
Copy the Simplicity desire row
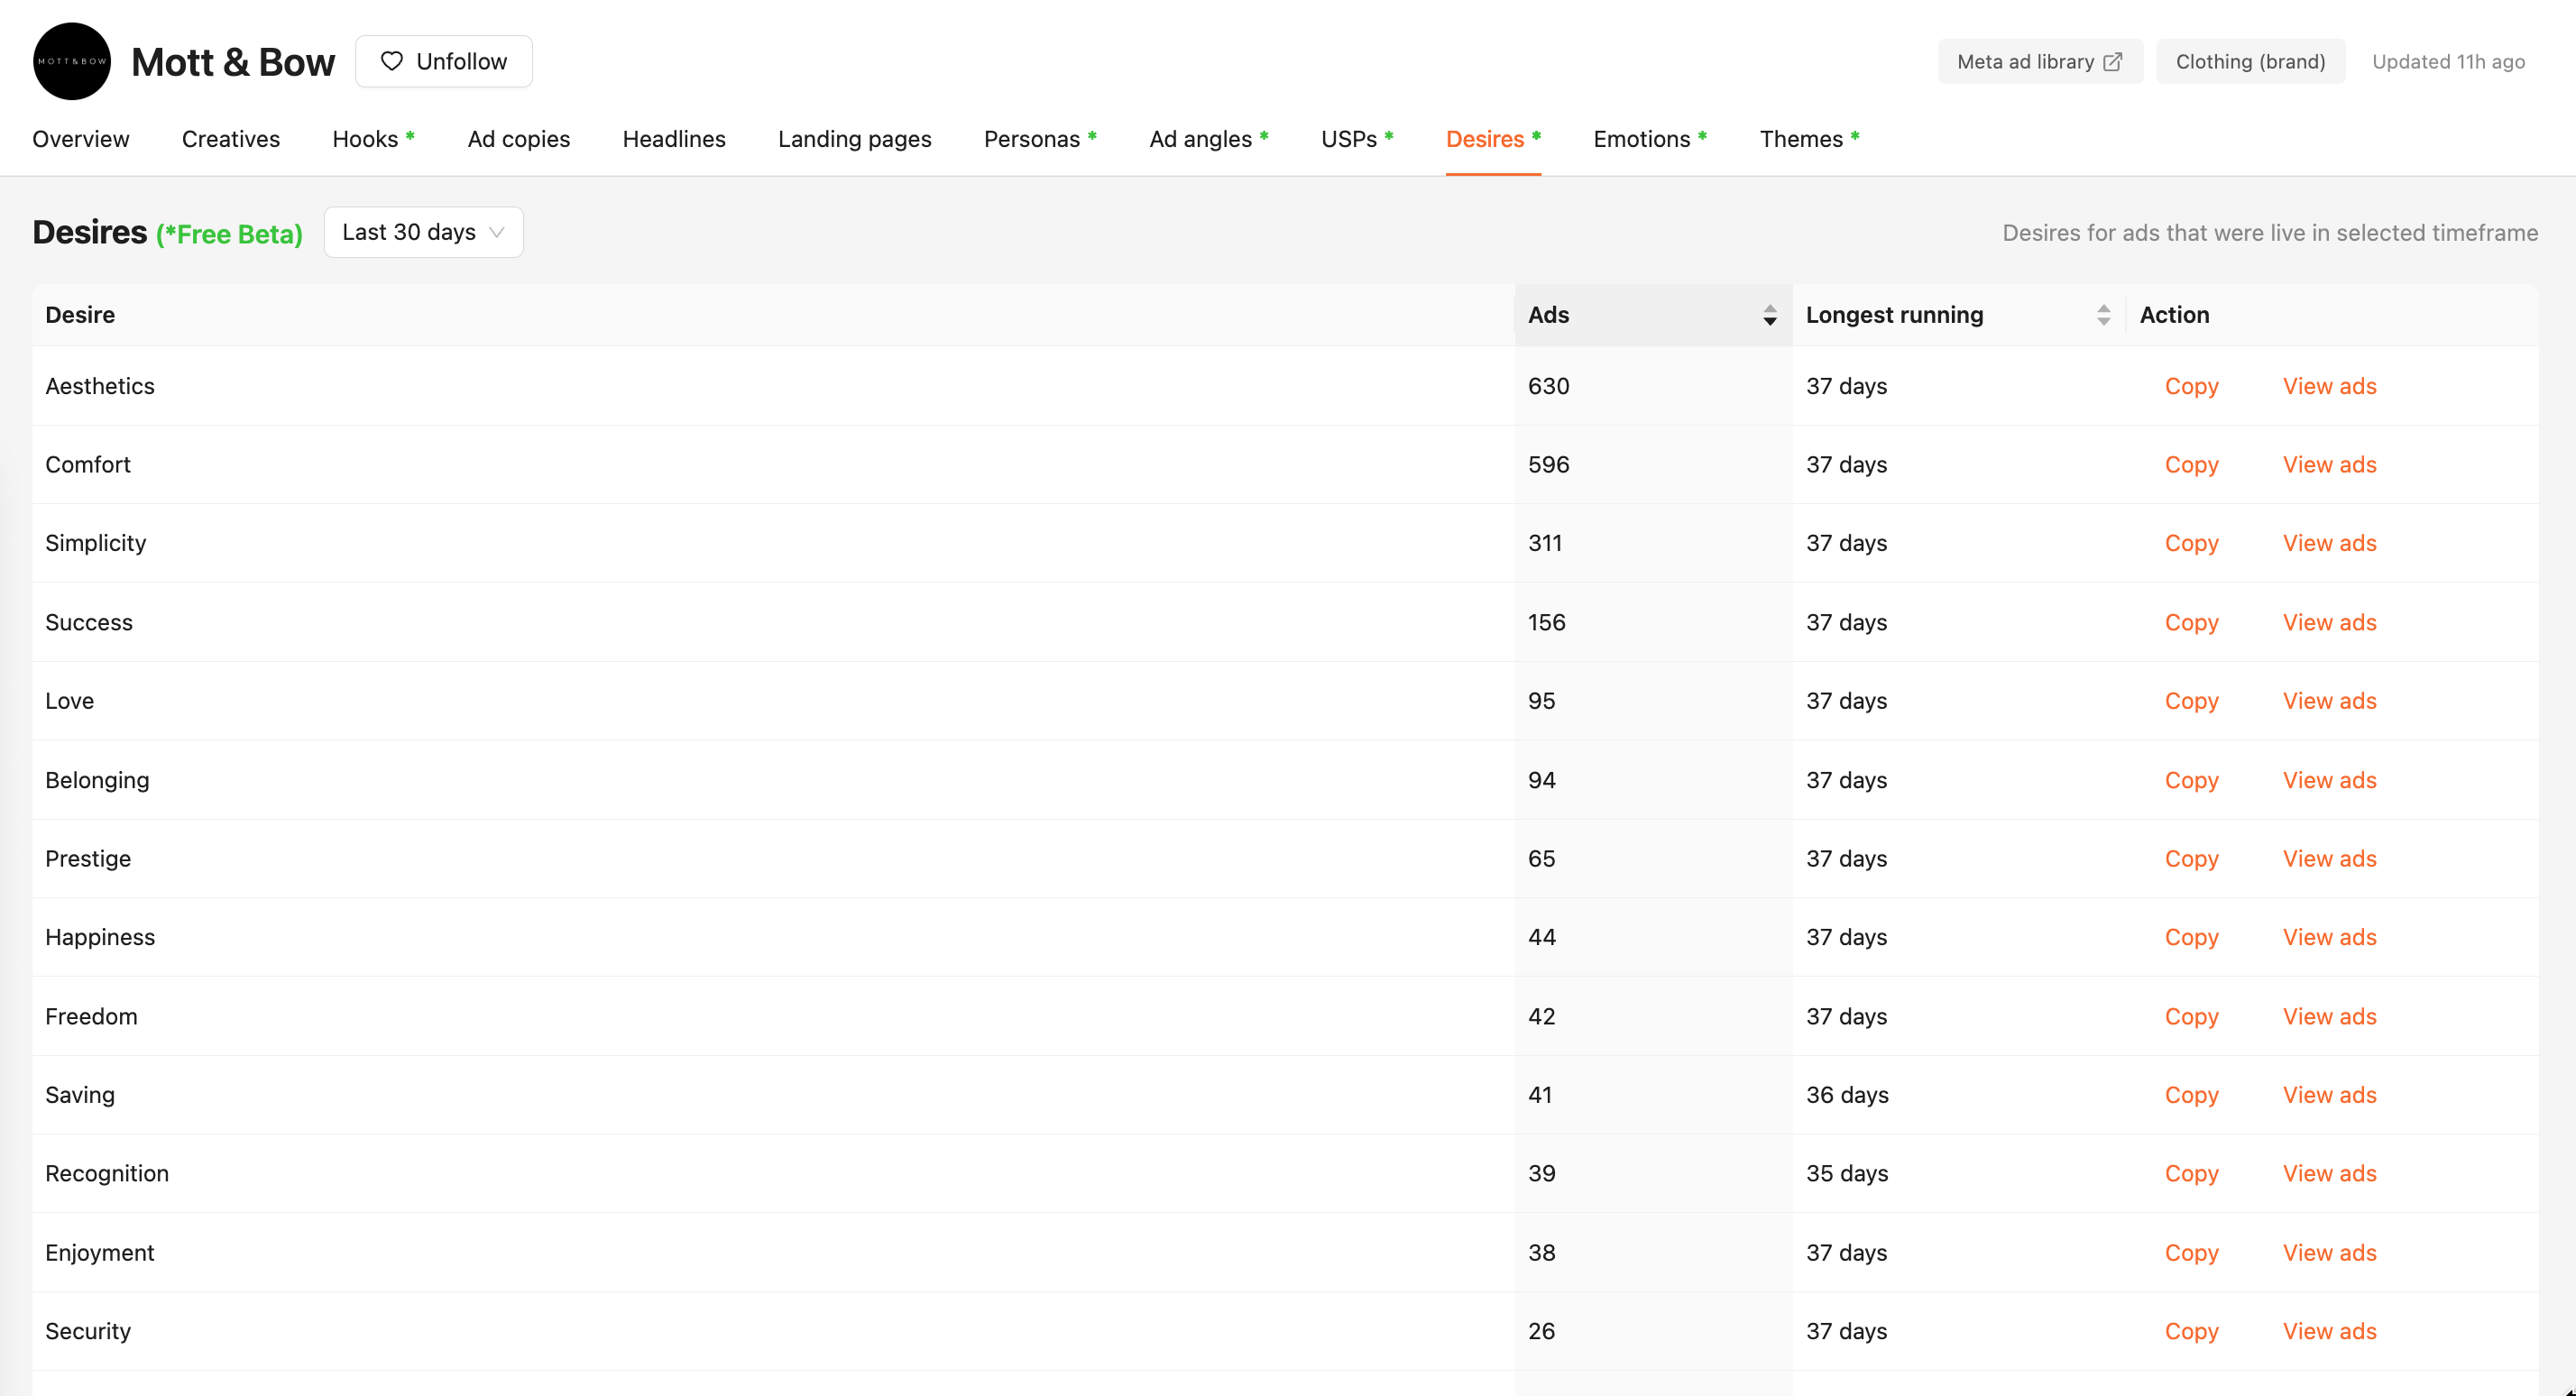pos(2191,543)
